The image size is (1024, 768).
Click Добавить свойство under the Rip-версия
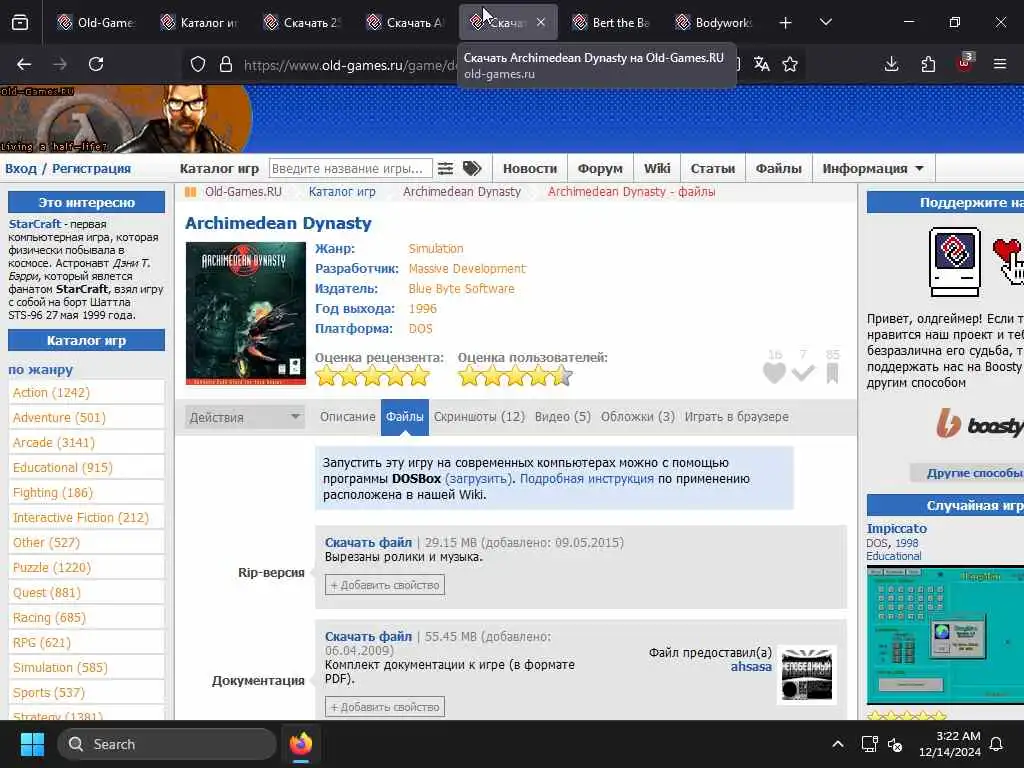385,585
